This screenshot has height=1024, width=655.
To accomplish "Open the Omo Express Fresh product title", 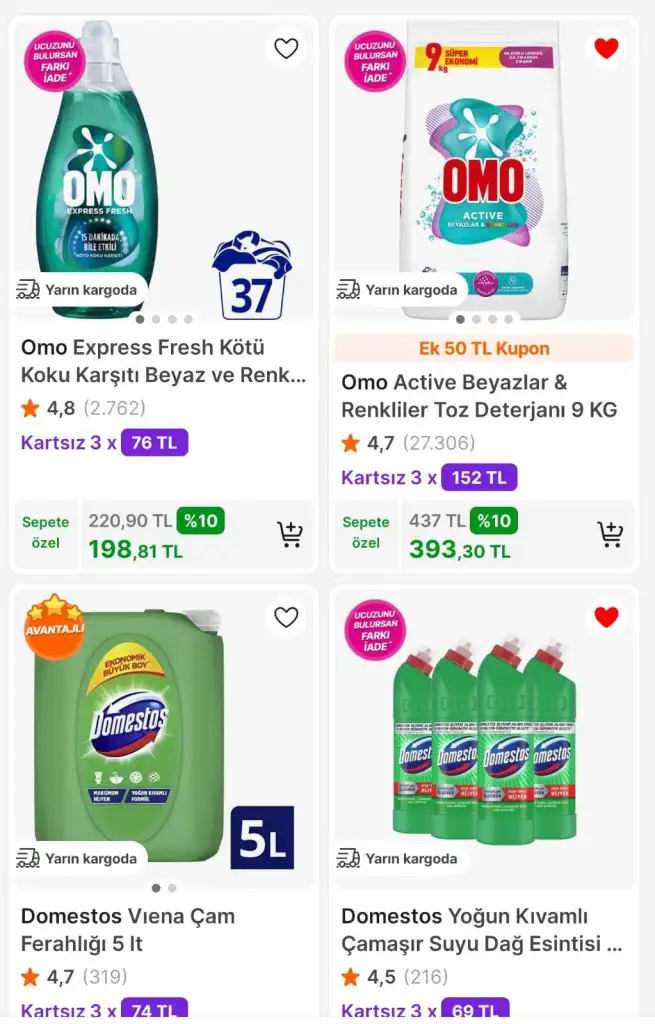I will coord(163,361).
